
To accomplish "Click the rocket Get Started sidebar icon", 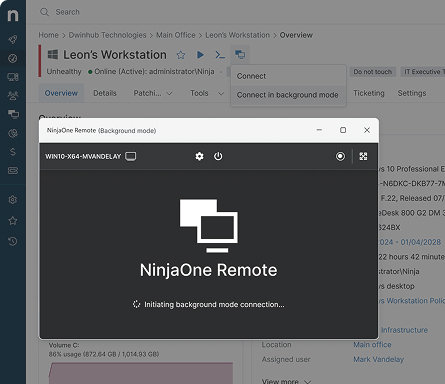I will coord(13,40).
